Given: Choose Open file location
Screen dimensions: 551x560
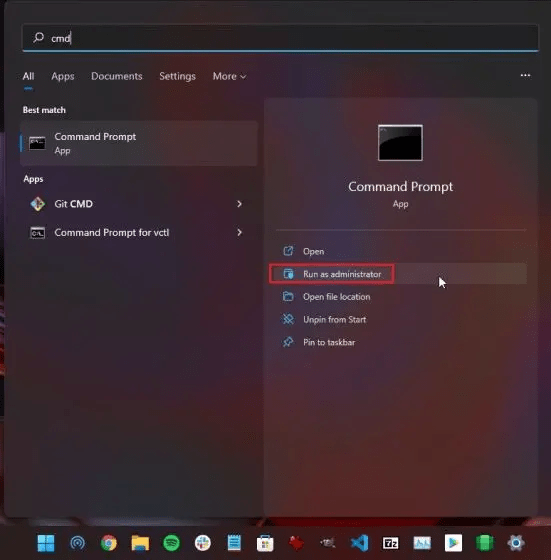Looking at the screenshot, I should (401, 297).
